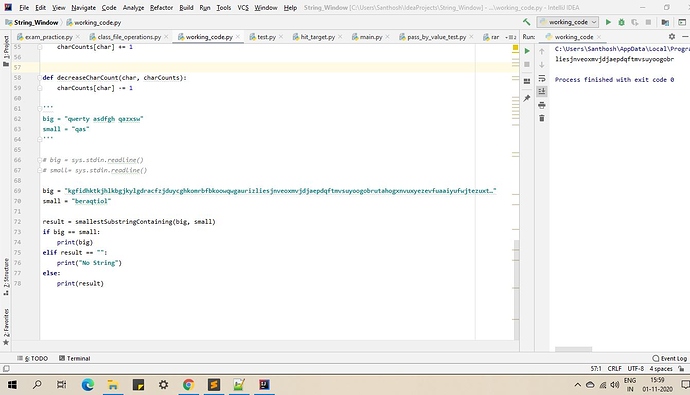Open the Terminal tool window

pyautogui.click(x=74, y=358)
